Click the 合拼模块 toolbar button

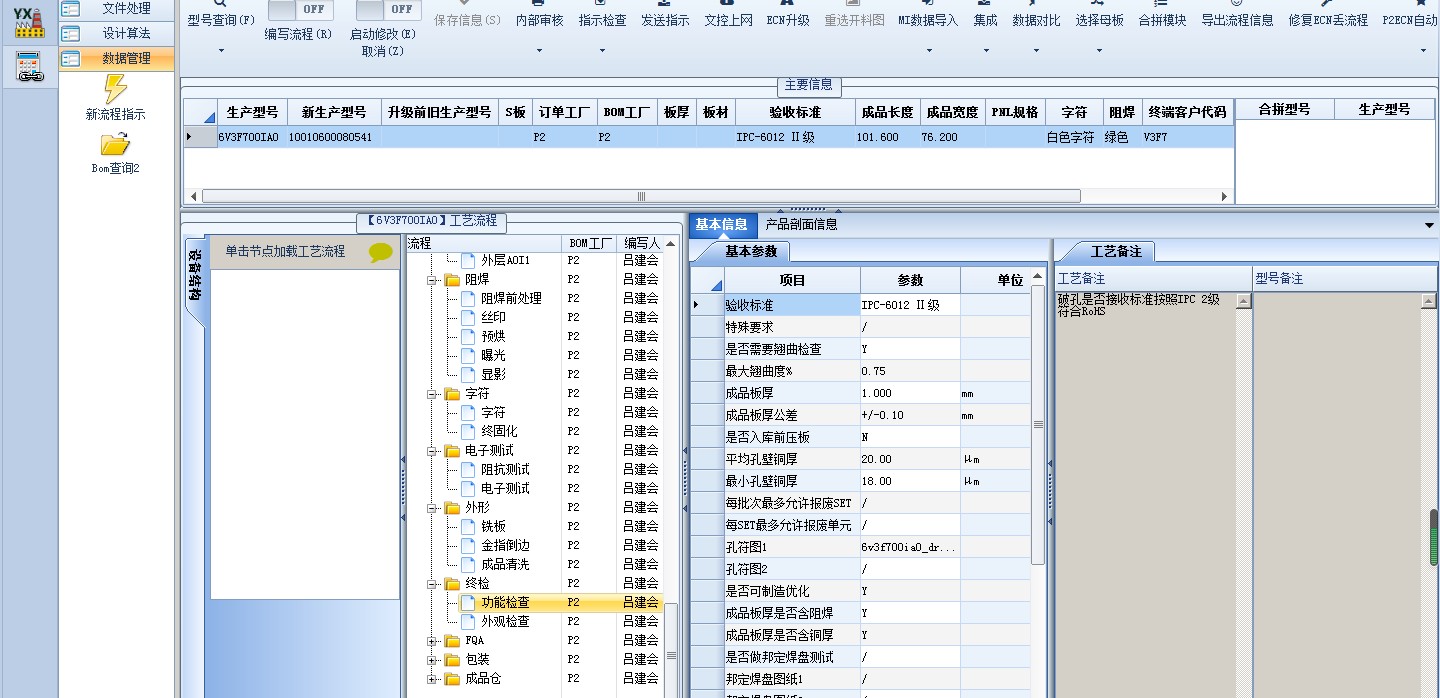pyautogui.click(x=1162, y=20)
